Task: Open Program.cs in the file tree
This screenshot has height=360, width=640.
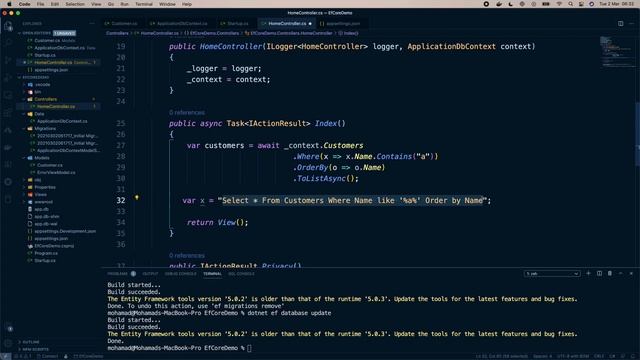Action: pos(46,253)
